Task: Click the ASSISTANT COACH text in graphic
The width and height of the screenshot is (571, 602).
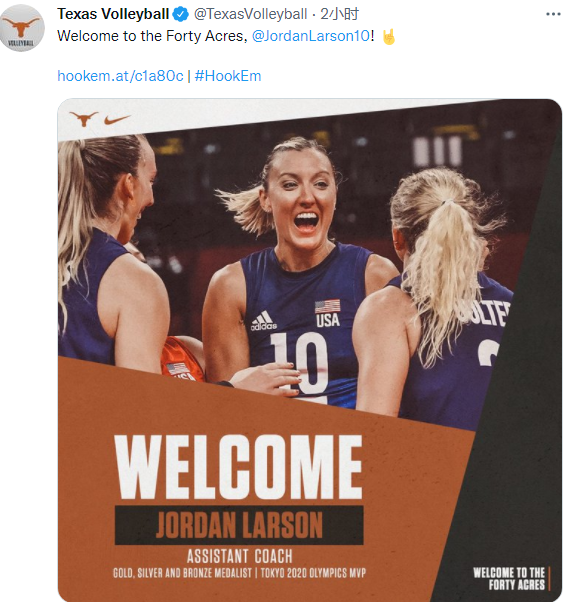Action: (x=240, y=556)
